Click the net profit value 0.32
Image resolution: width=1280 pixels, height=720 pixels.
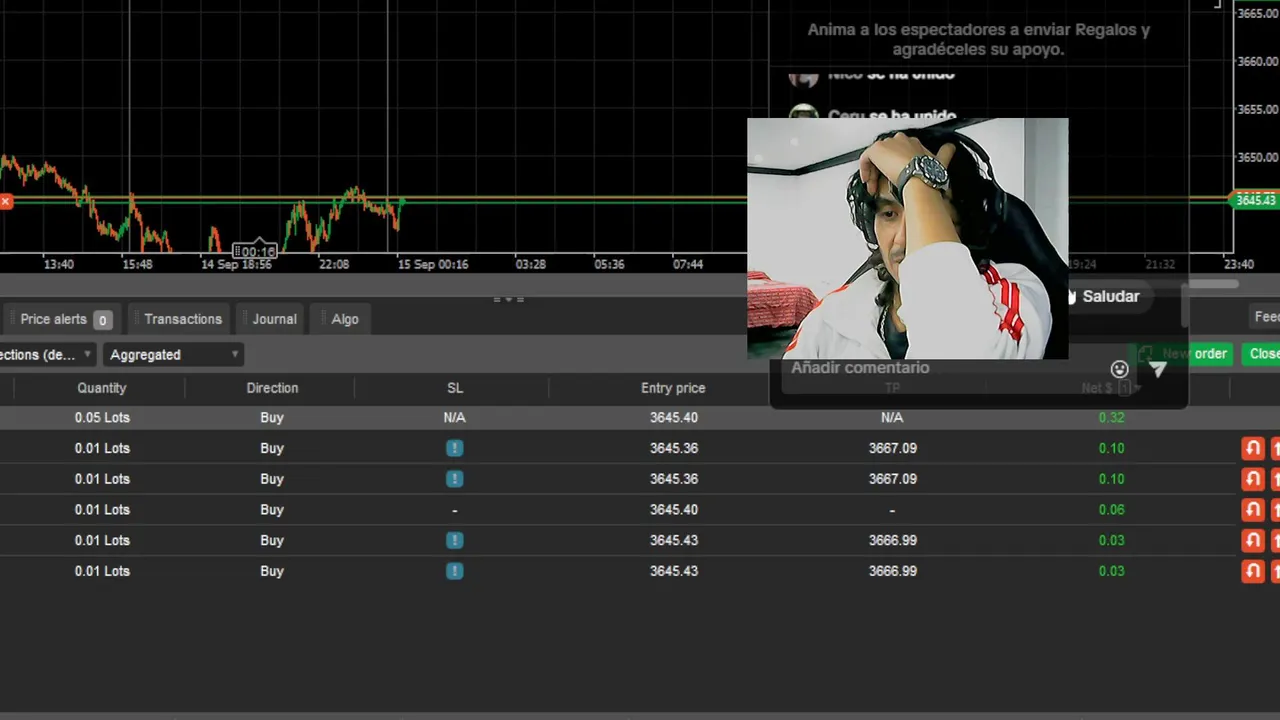(x=1111, y=418)
